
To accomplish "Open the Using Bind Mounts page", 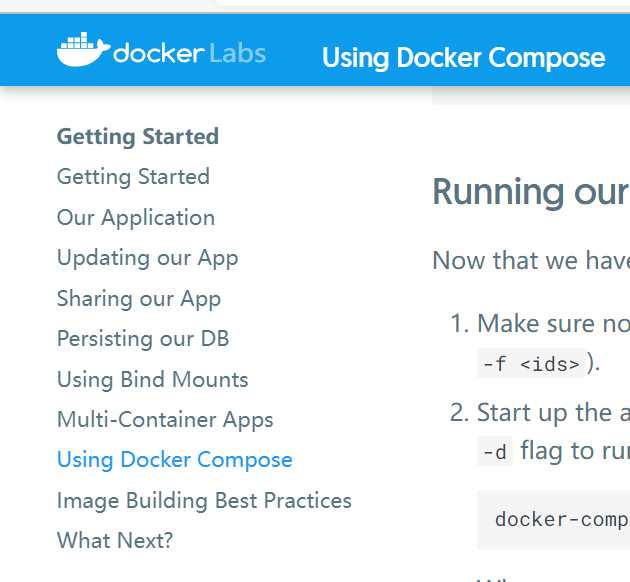I will coord(152,379).
